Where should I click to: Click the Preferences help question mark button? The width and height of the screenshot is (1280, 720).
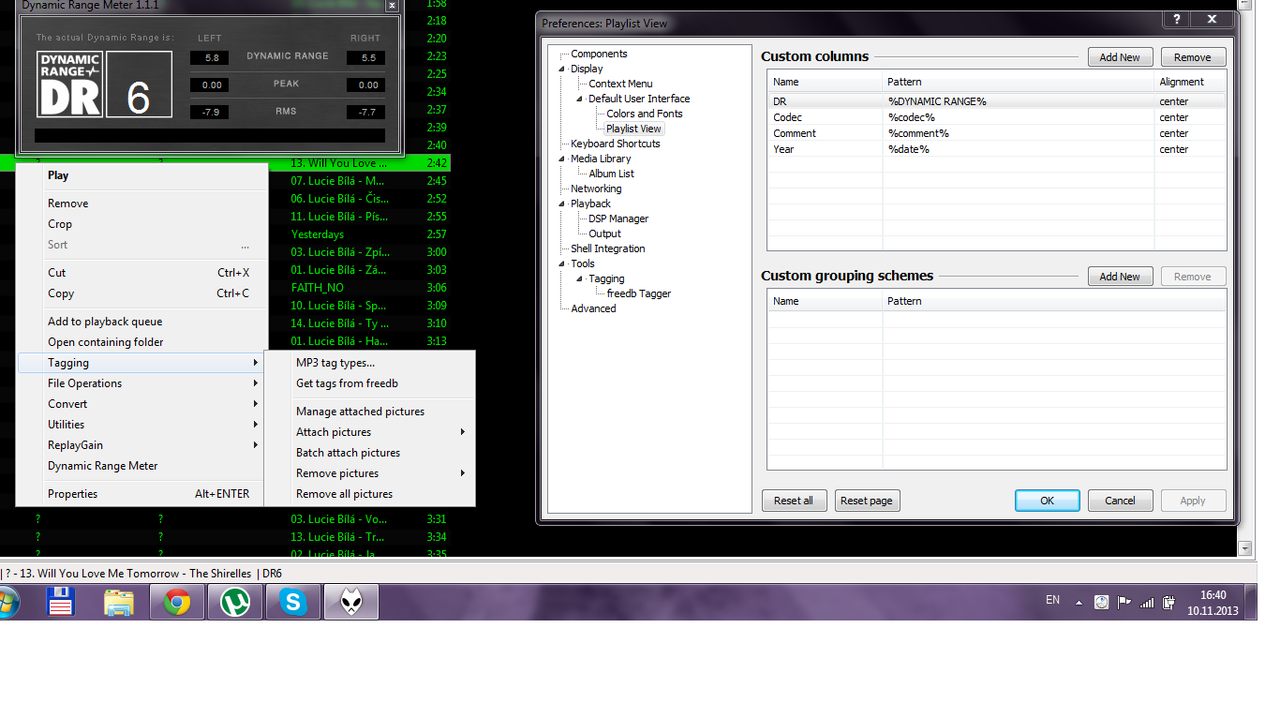click(x=1177, y=19)
